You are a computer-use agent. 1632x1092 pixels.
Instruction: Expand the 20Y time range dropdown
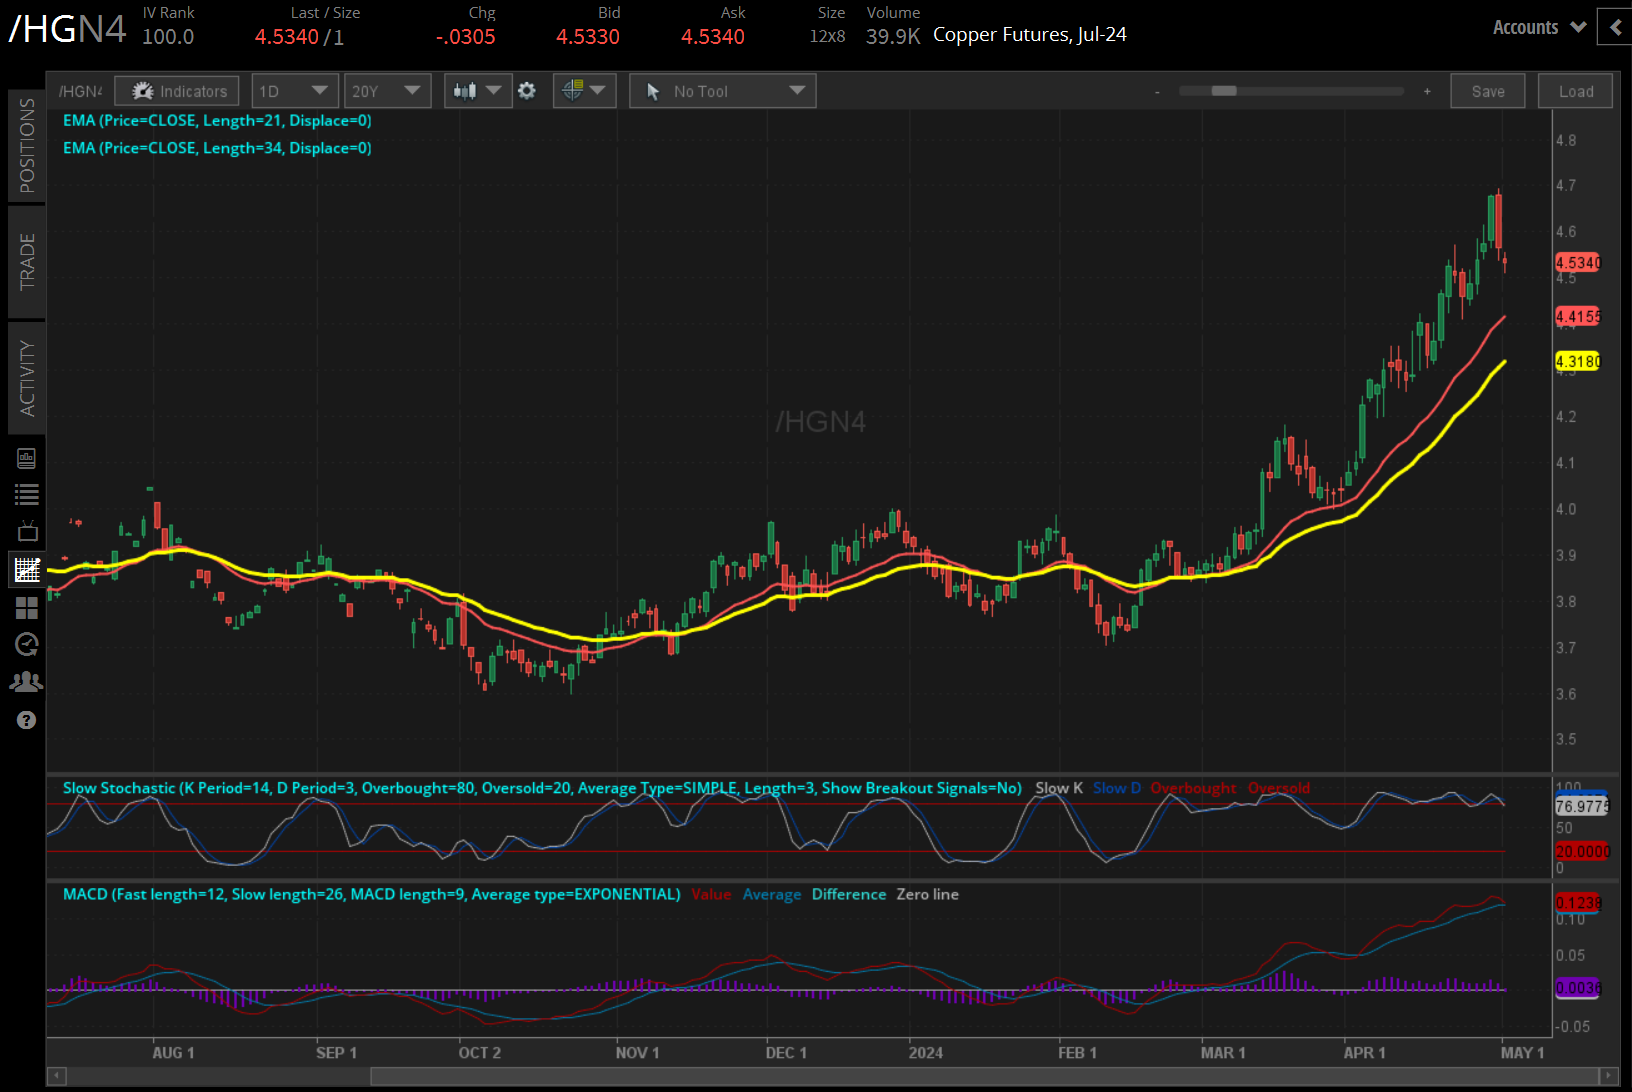click(386, 91)
